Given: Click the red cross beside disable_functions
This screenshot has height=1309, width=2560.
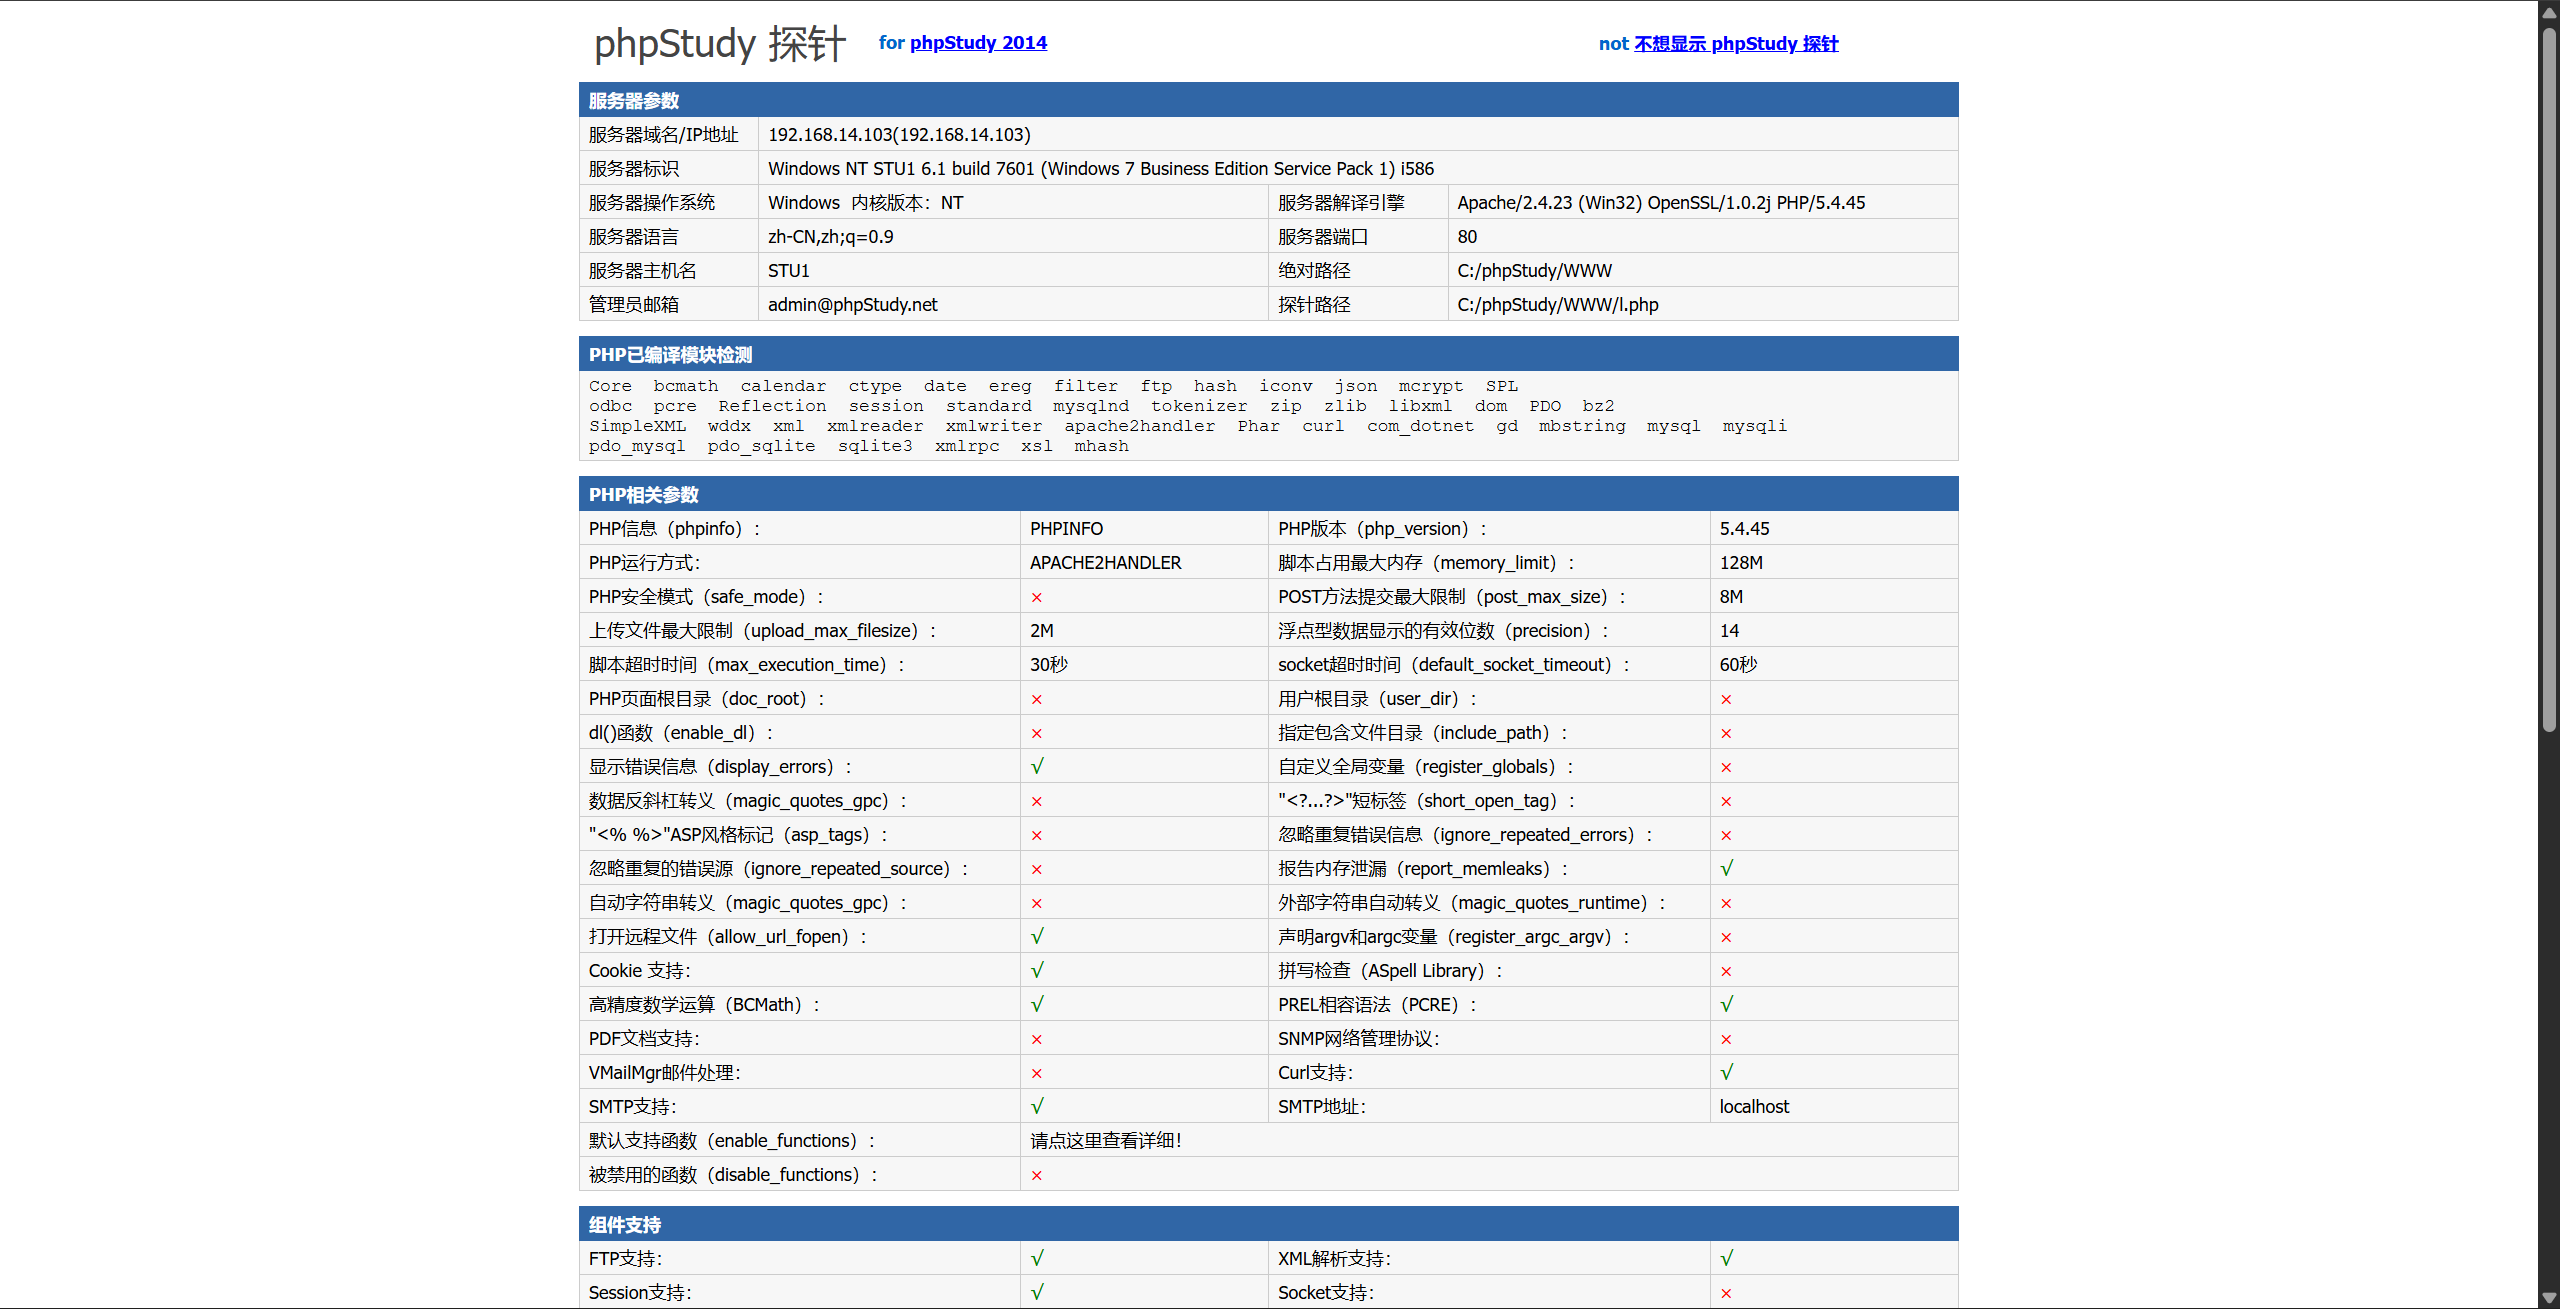Looking at the screenshot, I should click(x=1036, y=1176).
